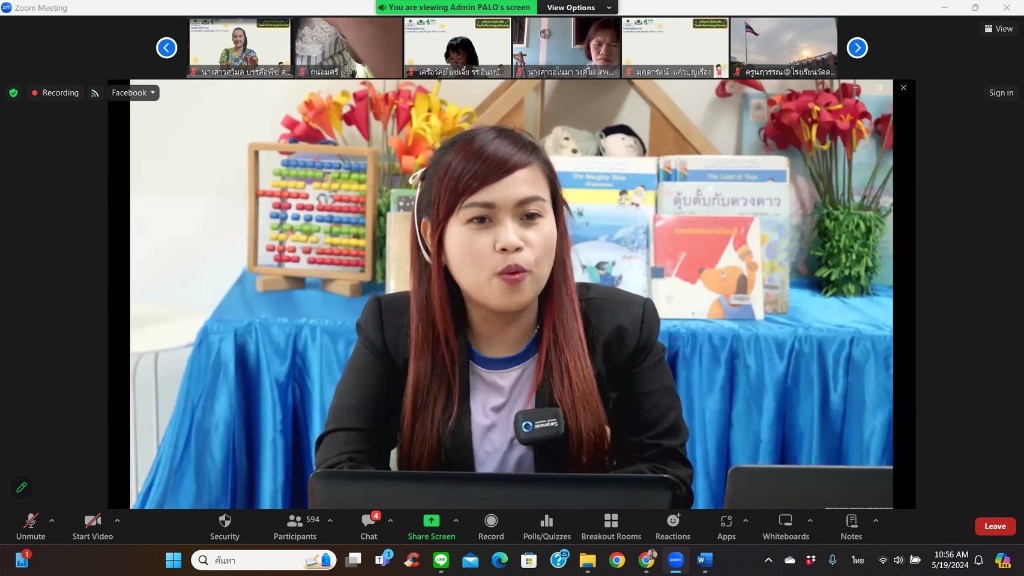The width and height of the screenshot is (1024, 576).
Task: Open Breakout Rooms
Action: click(611, 526)
